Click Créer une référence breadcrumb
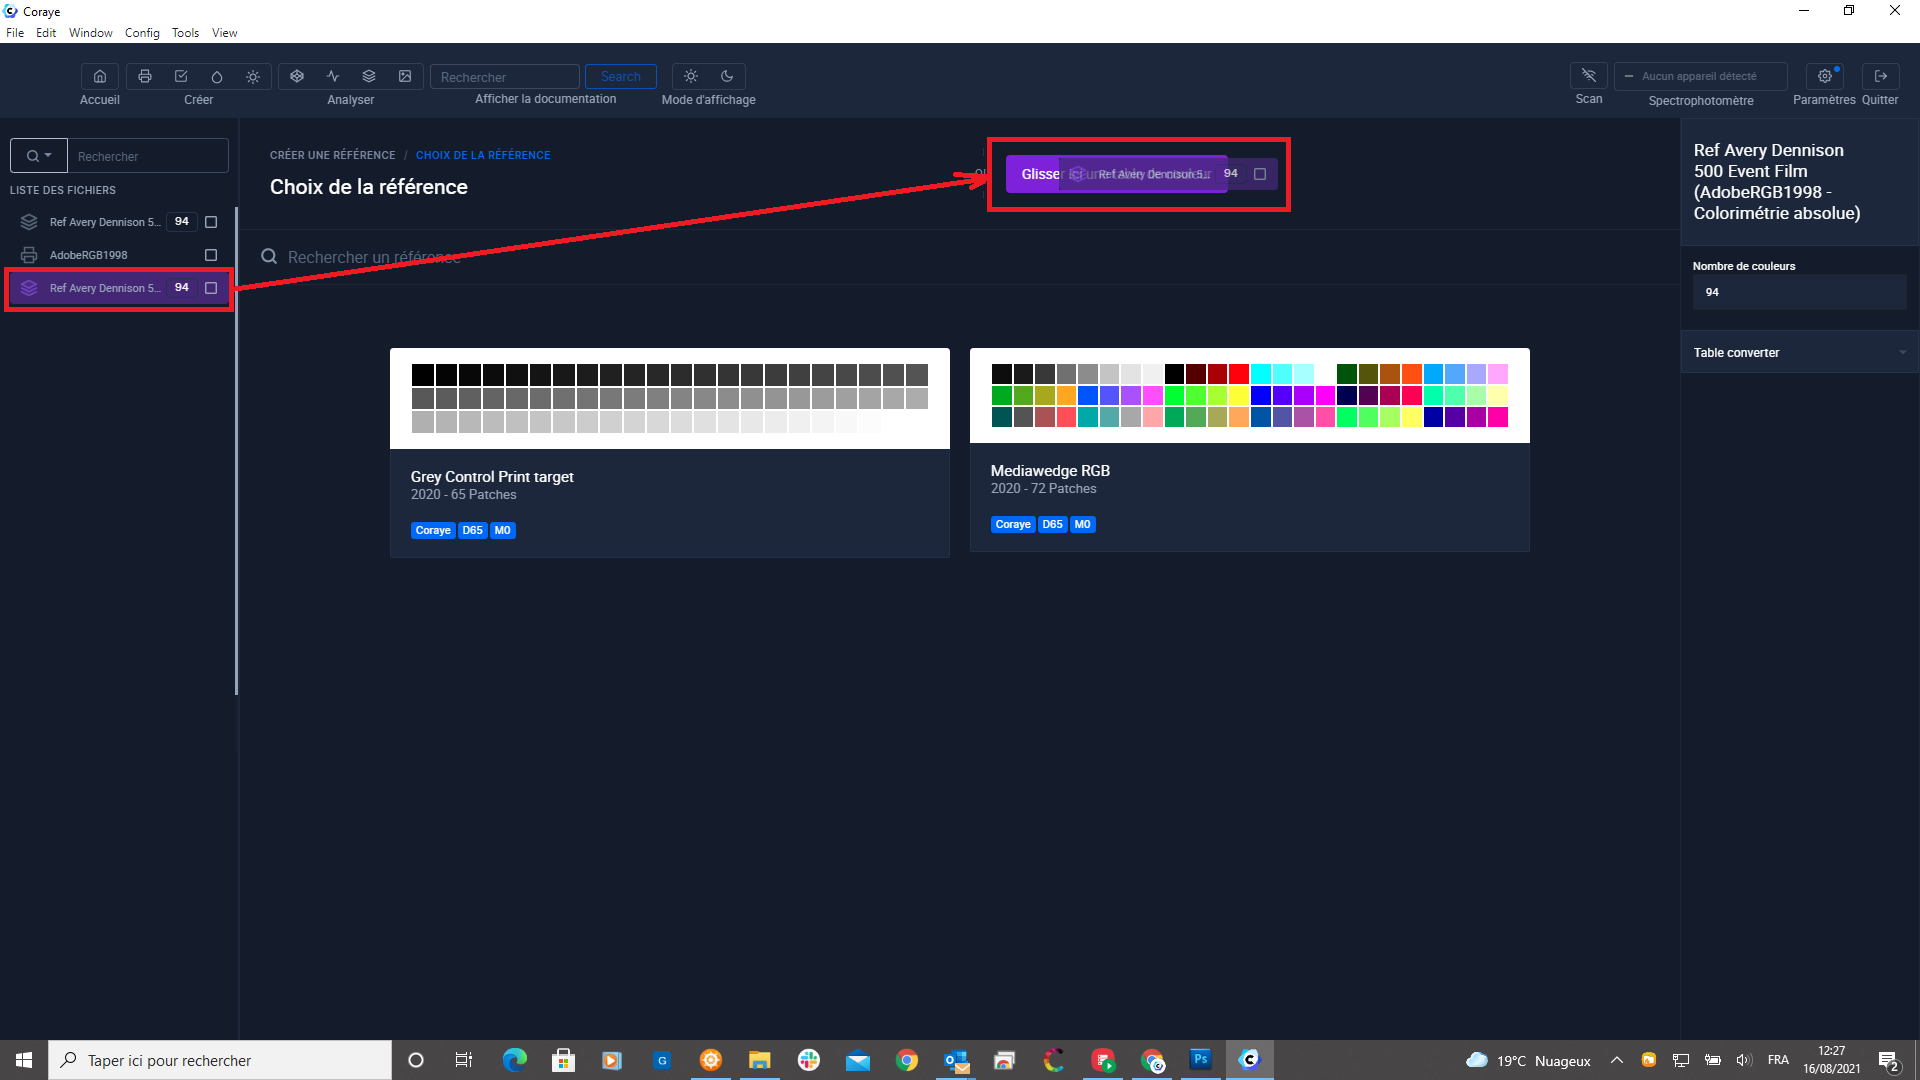This screenshot has width=1920, height=1080. pos(333,155)
